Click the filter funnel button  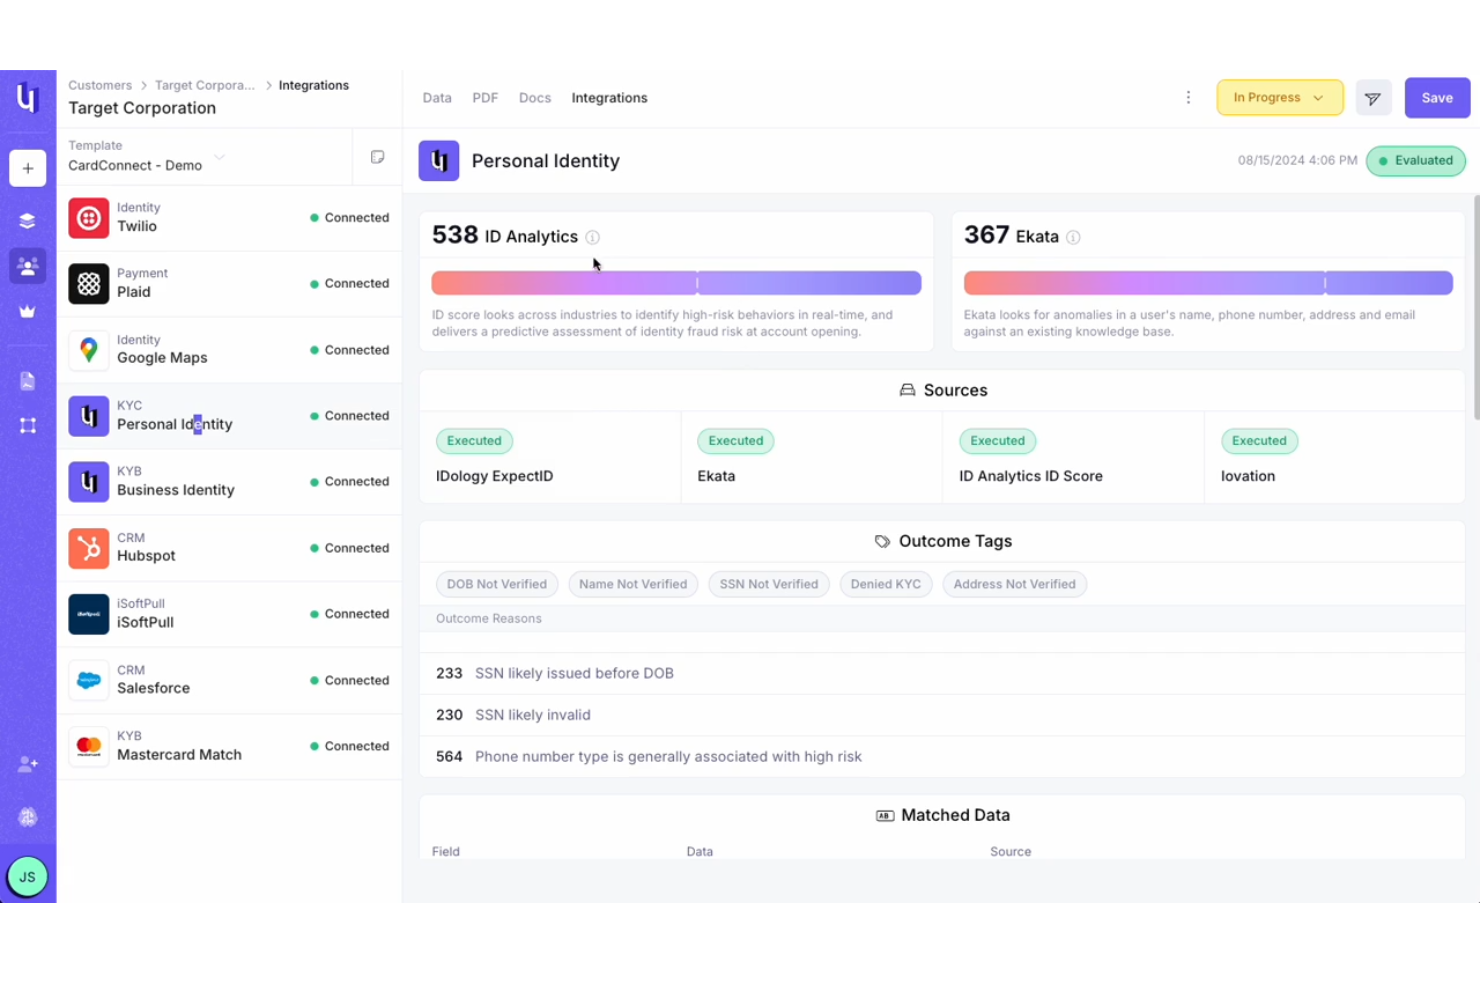click(1373, 98)
